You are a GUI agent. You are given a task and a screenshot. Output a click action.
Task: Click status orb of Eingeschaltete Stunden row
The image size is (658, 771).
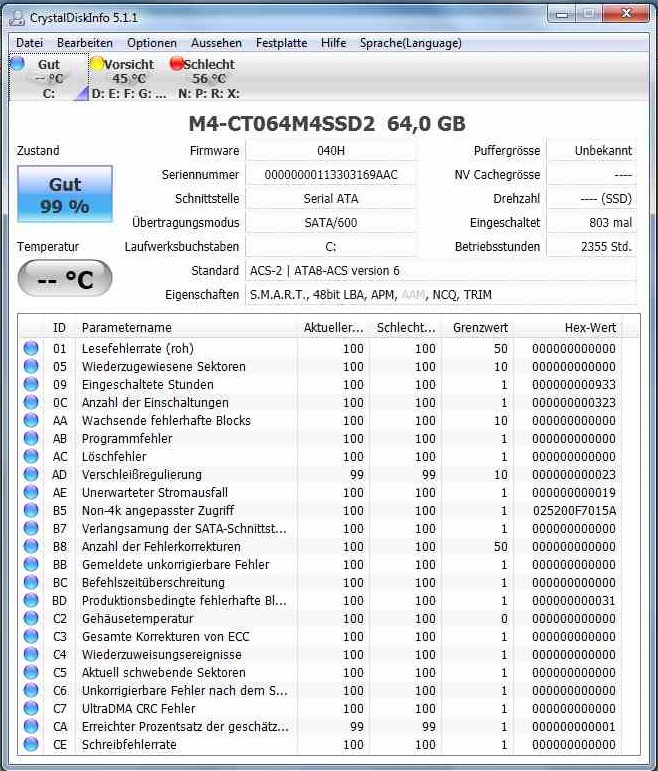click(31, 384)
